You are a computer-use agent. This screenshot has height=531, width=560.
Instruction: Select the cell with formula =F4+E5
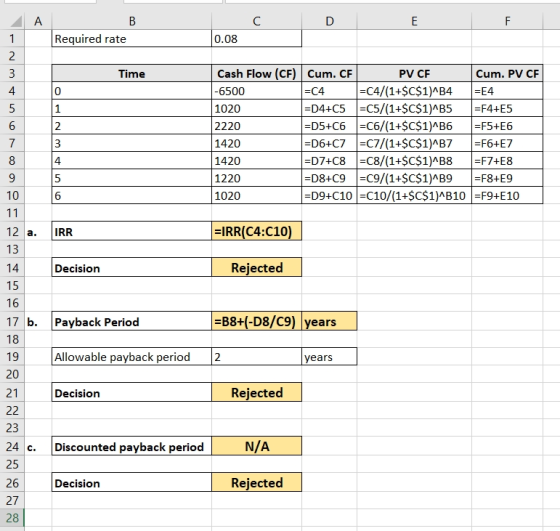[507, 108]
